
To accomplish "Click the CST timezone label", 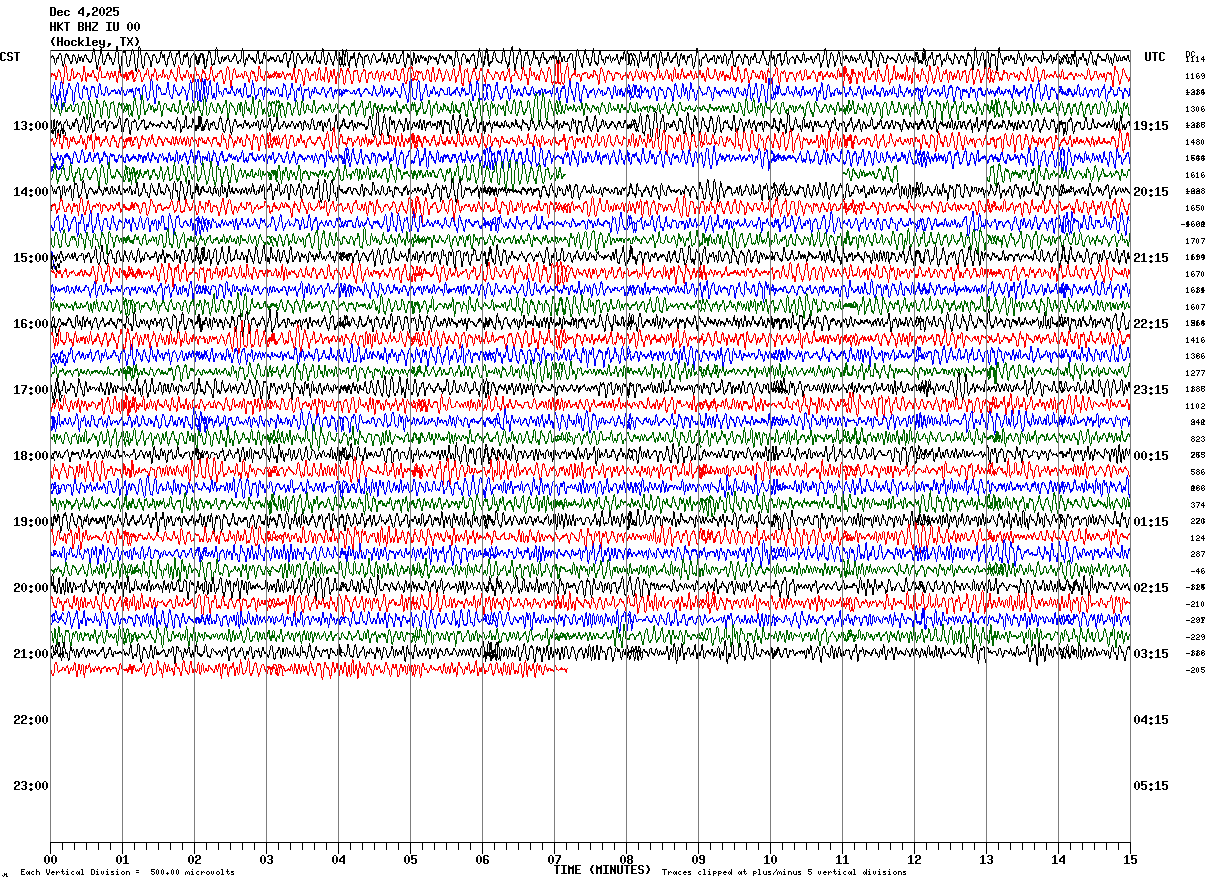I will [10, 57].
